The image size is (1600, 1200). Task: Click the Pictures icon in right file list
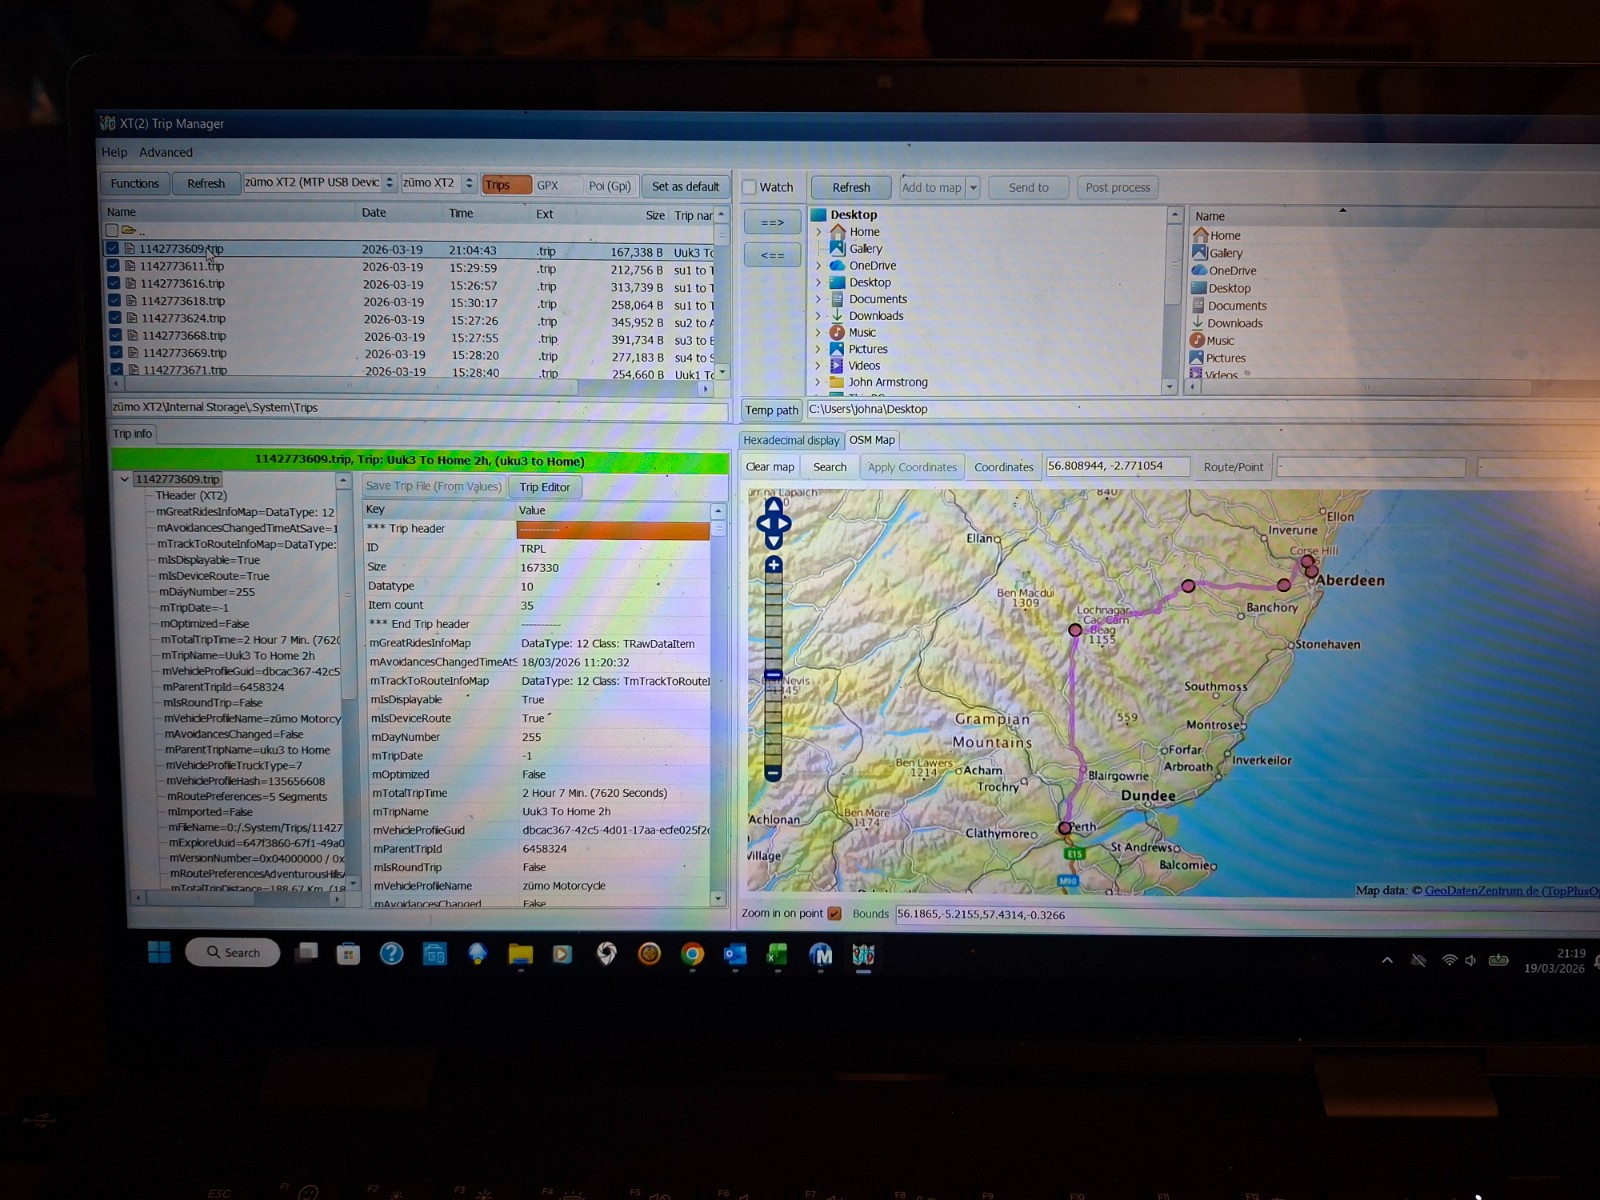[1196, 357]
